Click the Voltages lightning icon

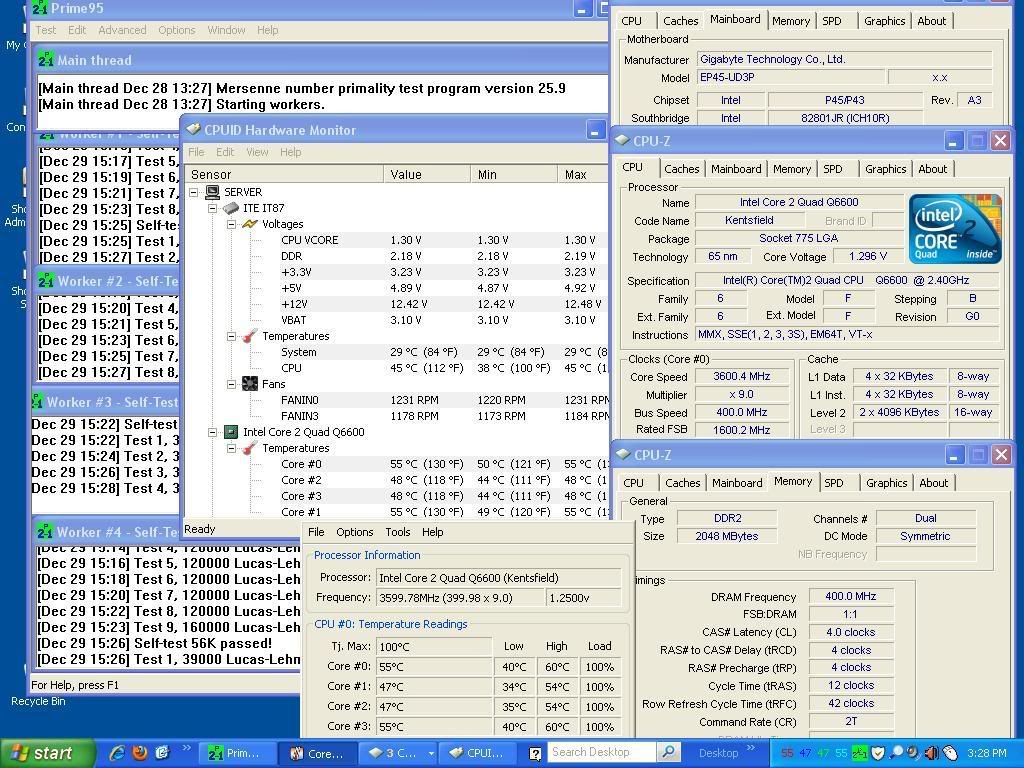[250, 224]
